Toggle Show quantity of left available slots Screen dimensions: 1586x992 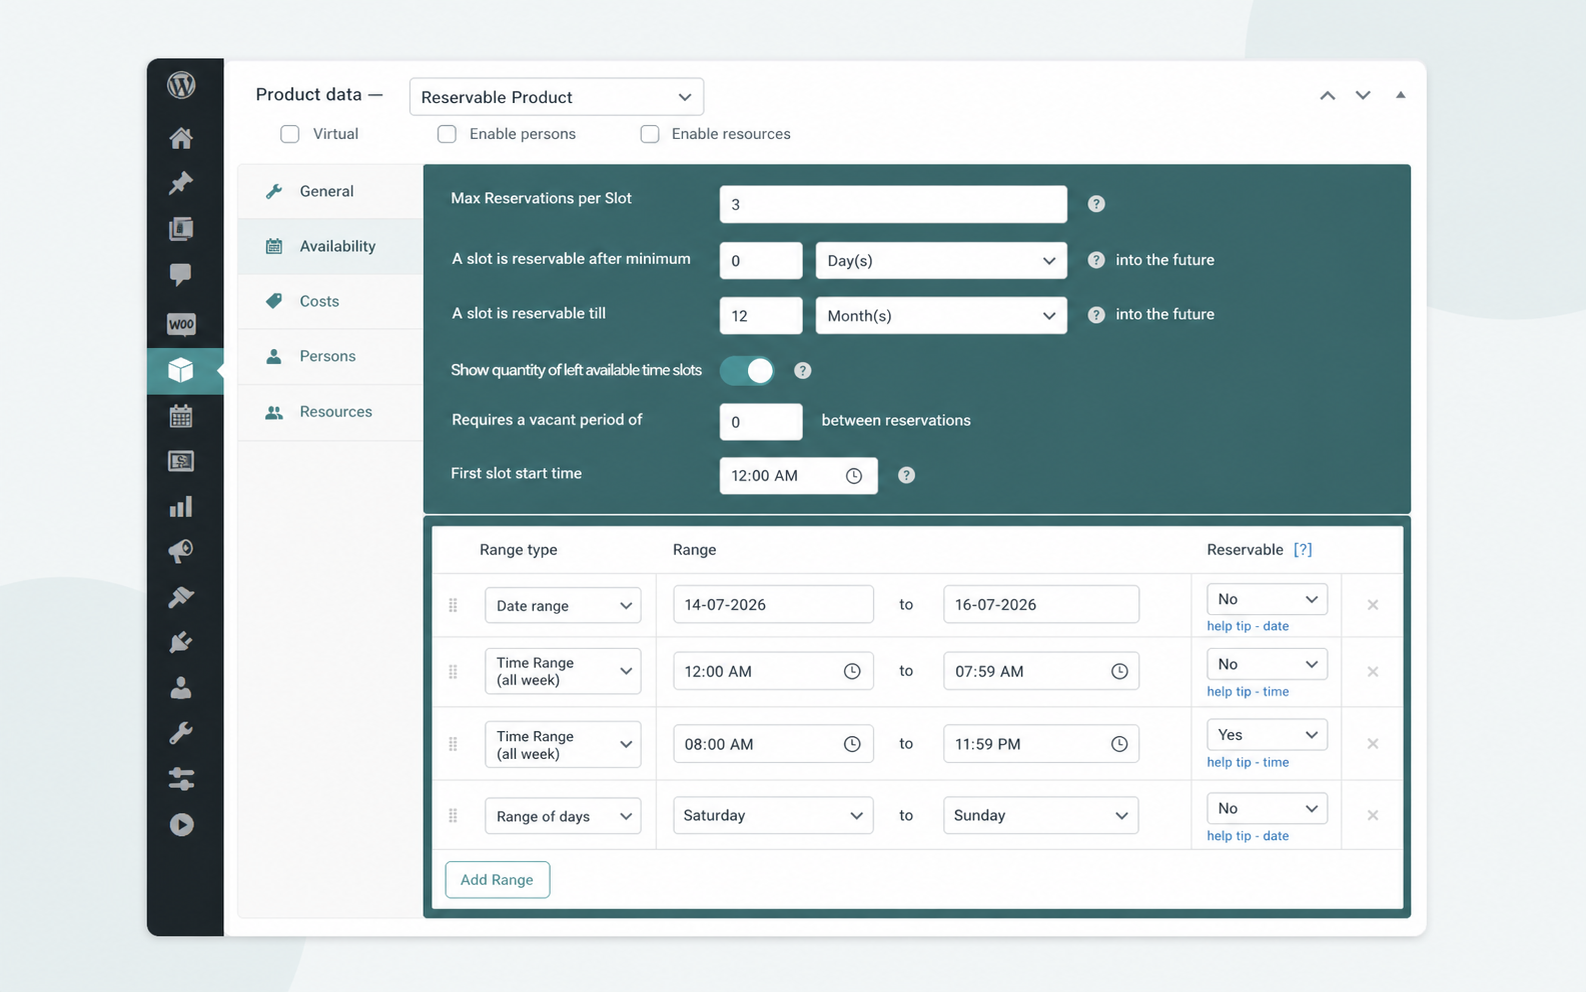(x=747, y=371)
